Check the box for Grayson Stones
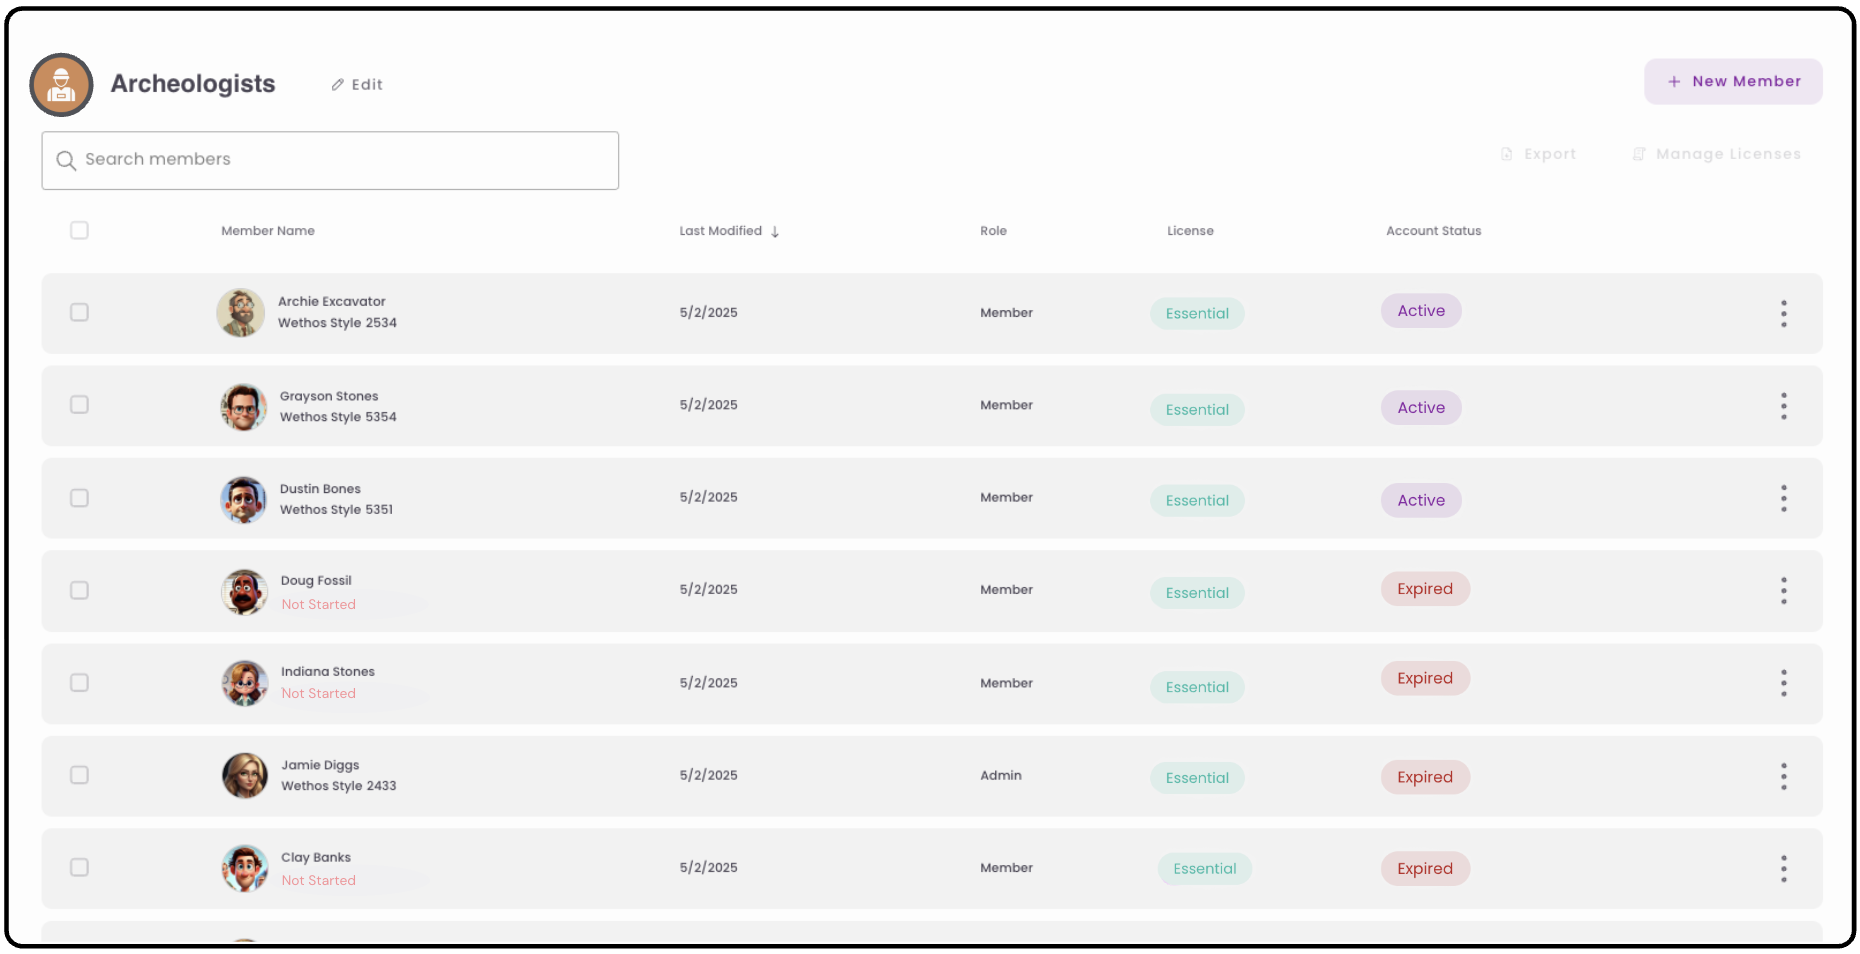 pyautogui.click(x=79, y=404)
